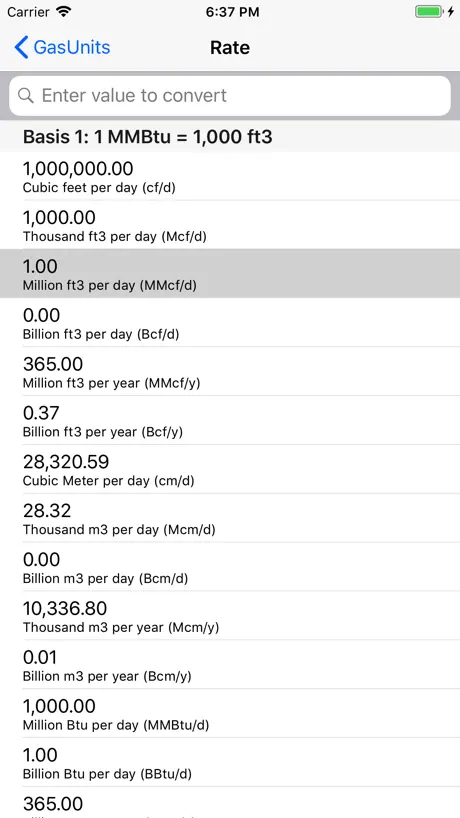Image resolution: width=460 pixels, height=818 pixels.
Task: Select Thousand m3 per day (Mcm/d) row
Action: tap(230, 518)
